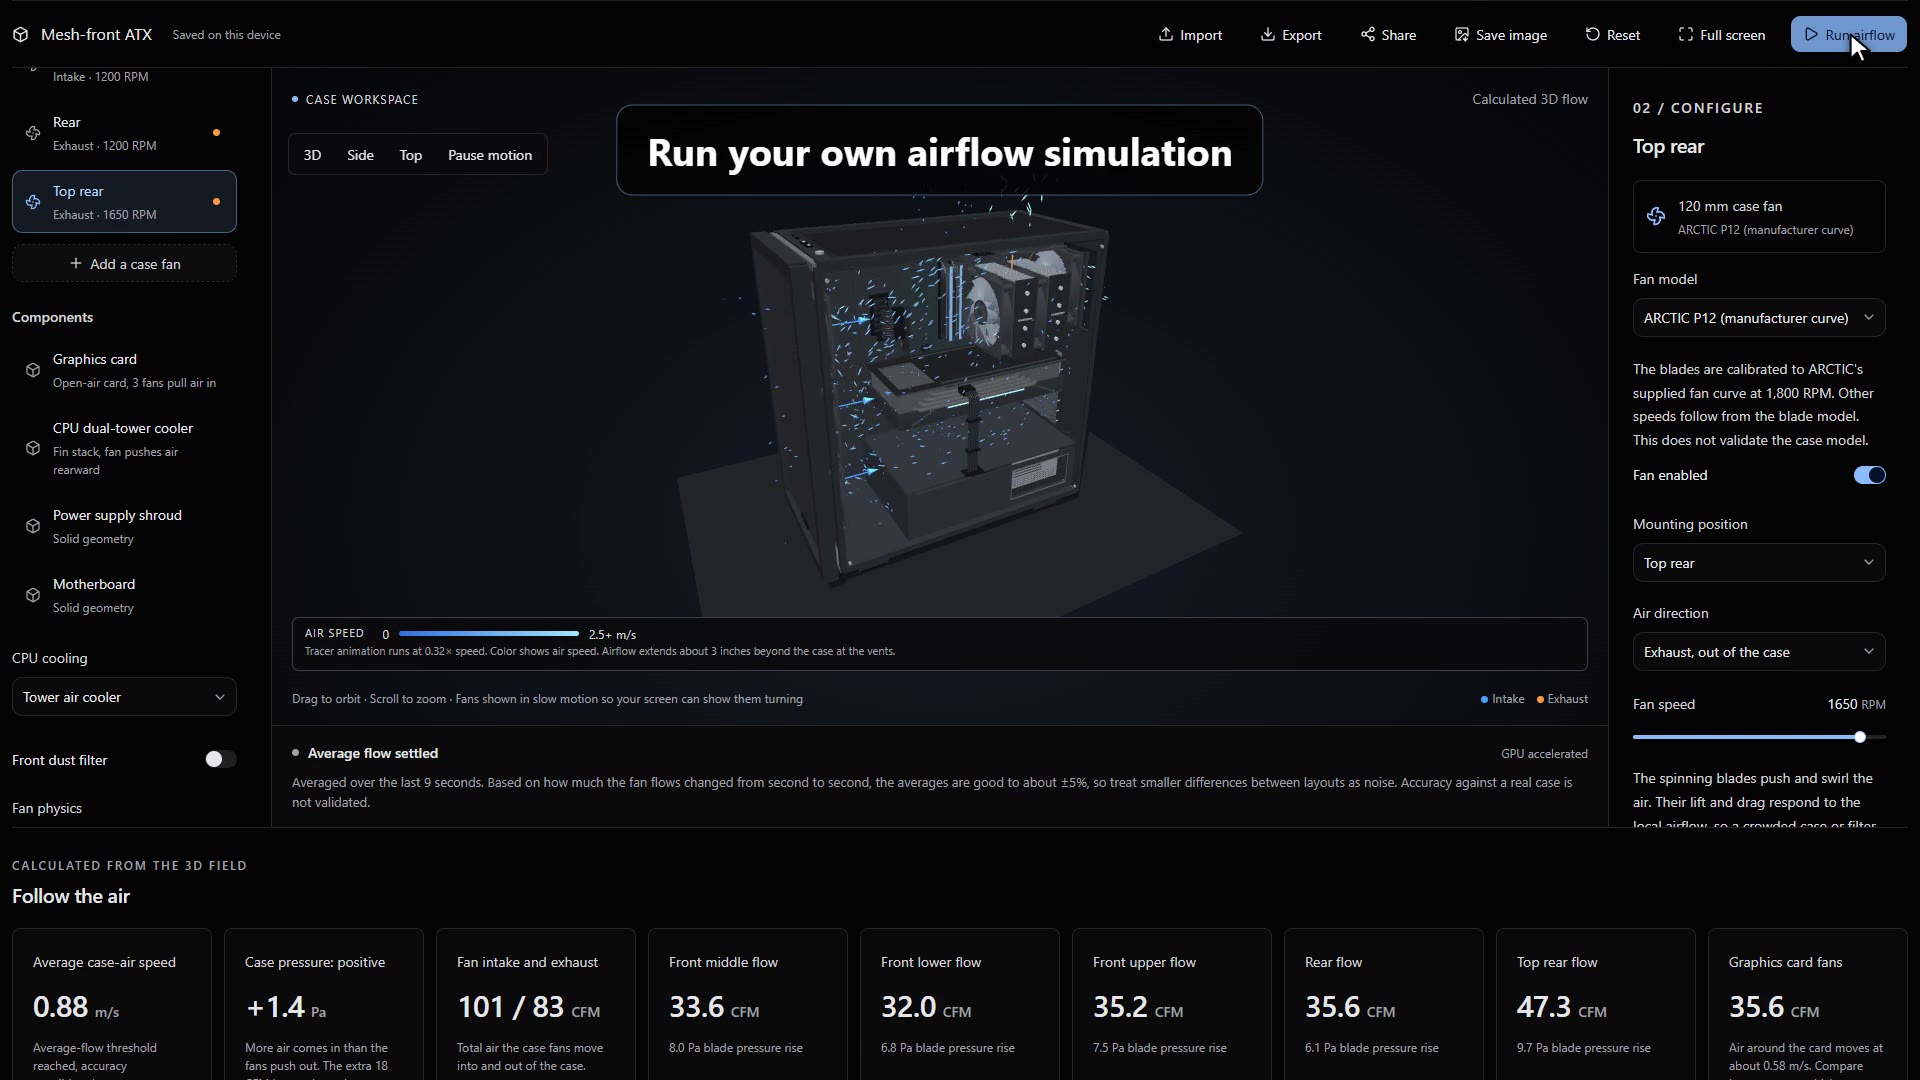The image size is (1920, 1080).
Task: Click the Full screen corners icon
Action: point(1686,34)
